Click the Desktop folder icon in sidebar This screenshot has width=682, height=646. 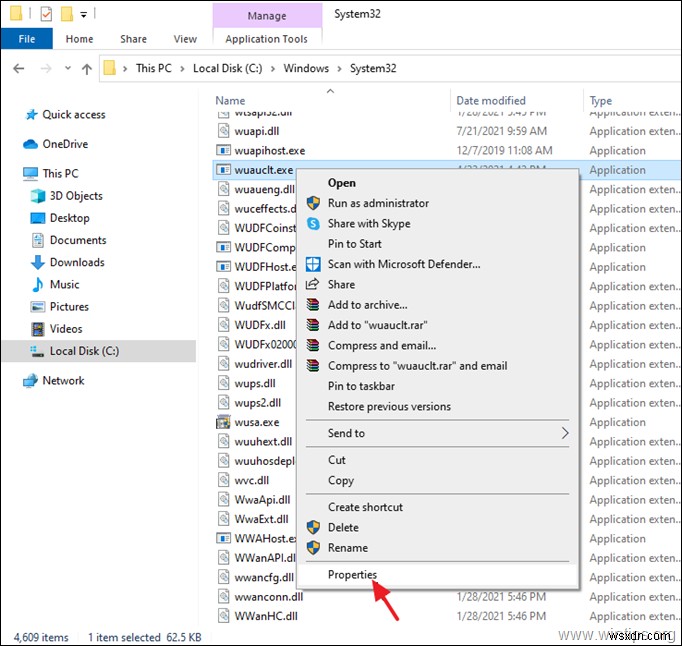pyautogui.click(x=38, y=218)
